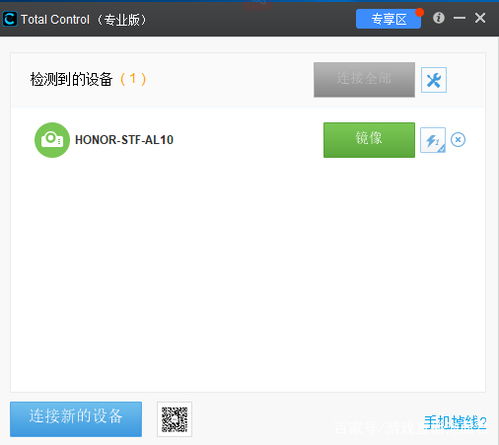Select the HONOR-STF-AL10 device name
This screenshot has width=499, height=445.
(x=124, y=140)
